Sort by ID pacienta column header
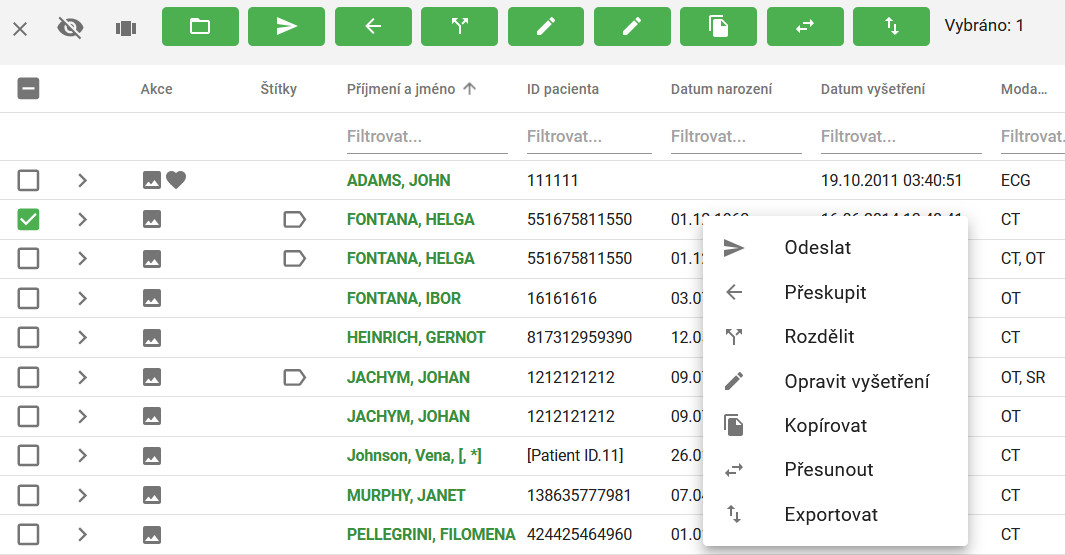Image resolution: width=1065 pixels, height=555 pixels. (563, 89)
